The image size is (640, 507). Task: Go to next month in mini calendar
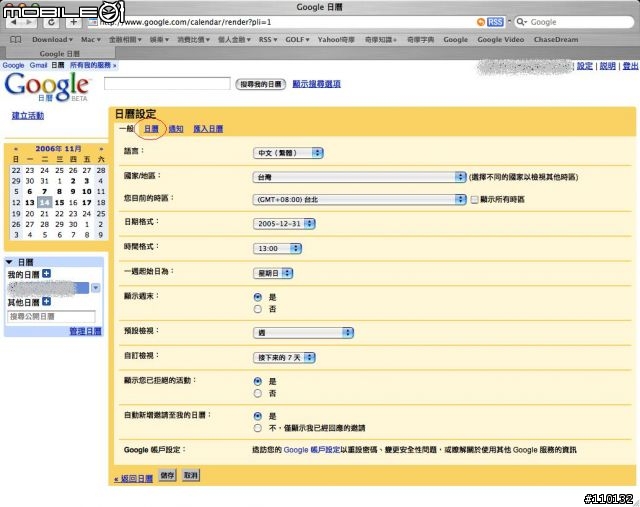click(101, 149)
